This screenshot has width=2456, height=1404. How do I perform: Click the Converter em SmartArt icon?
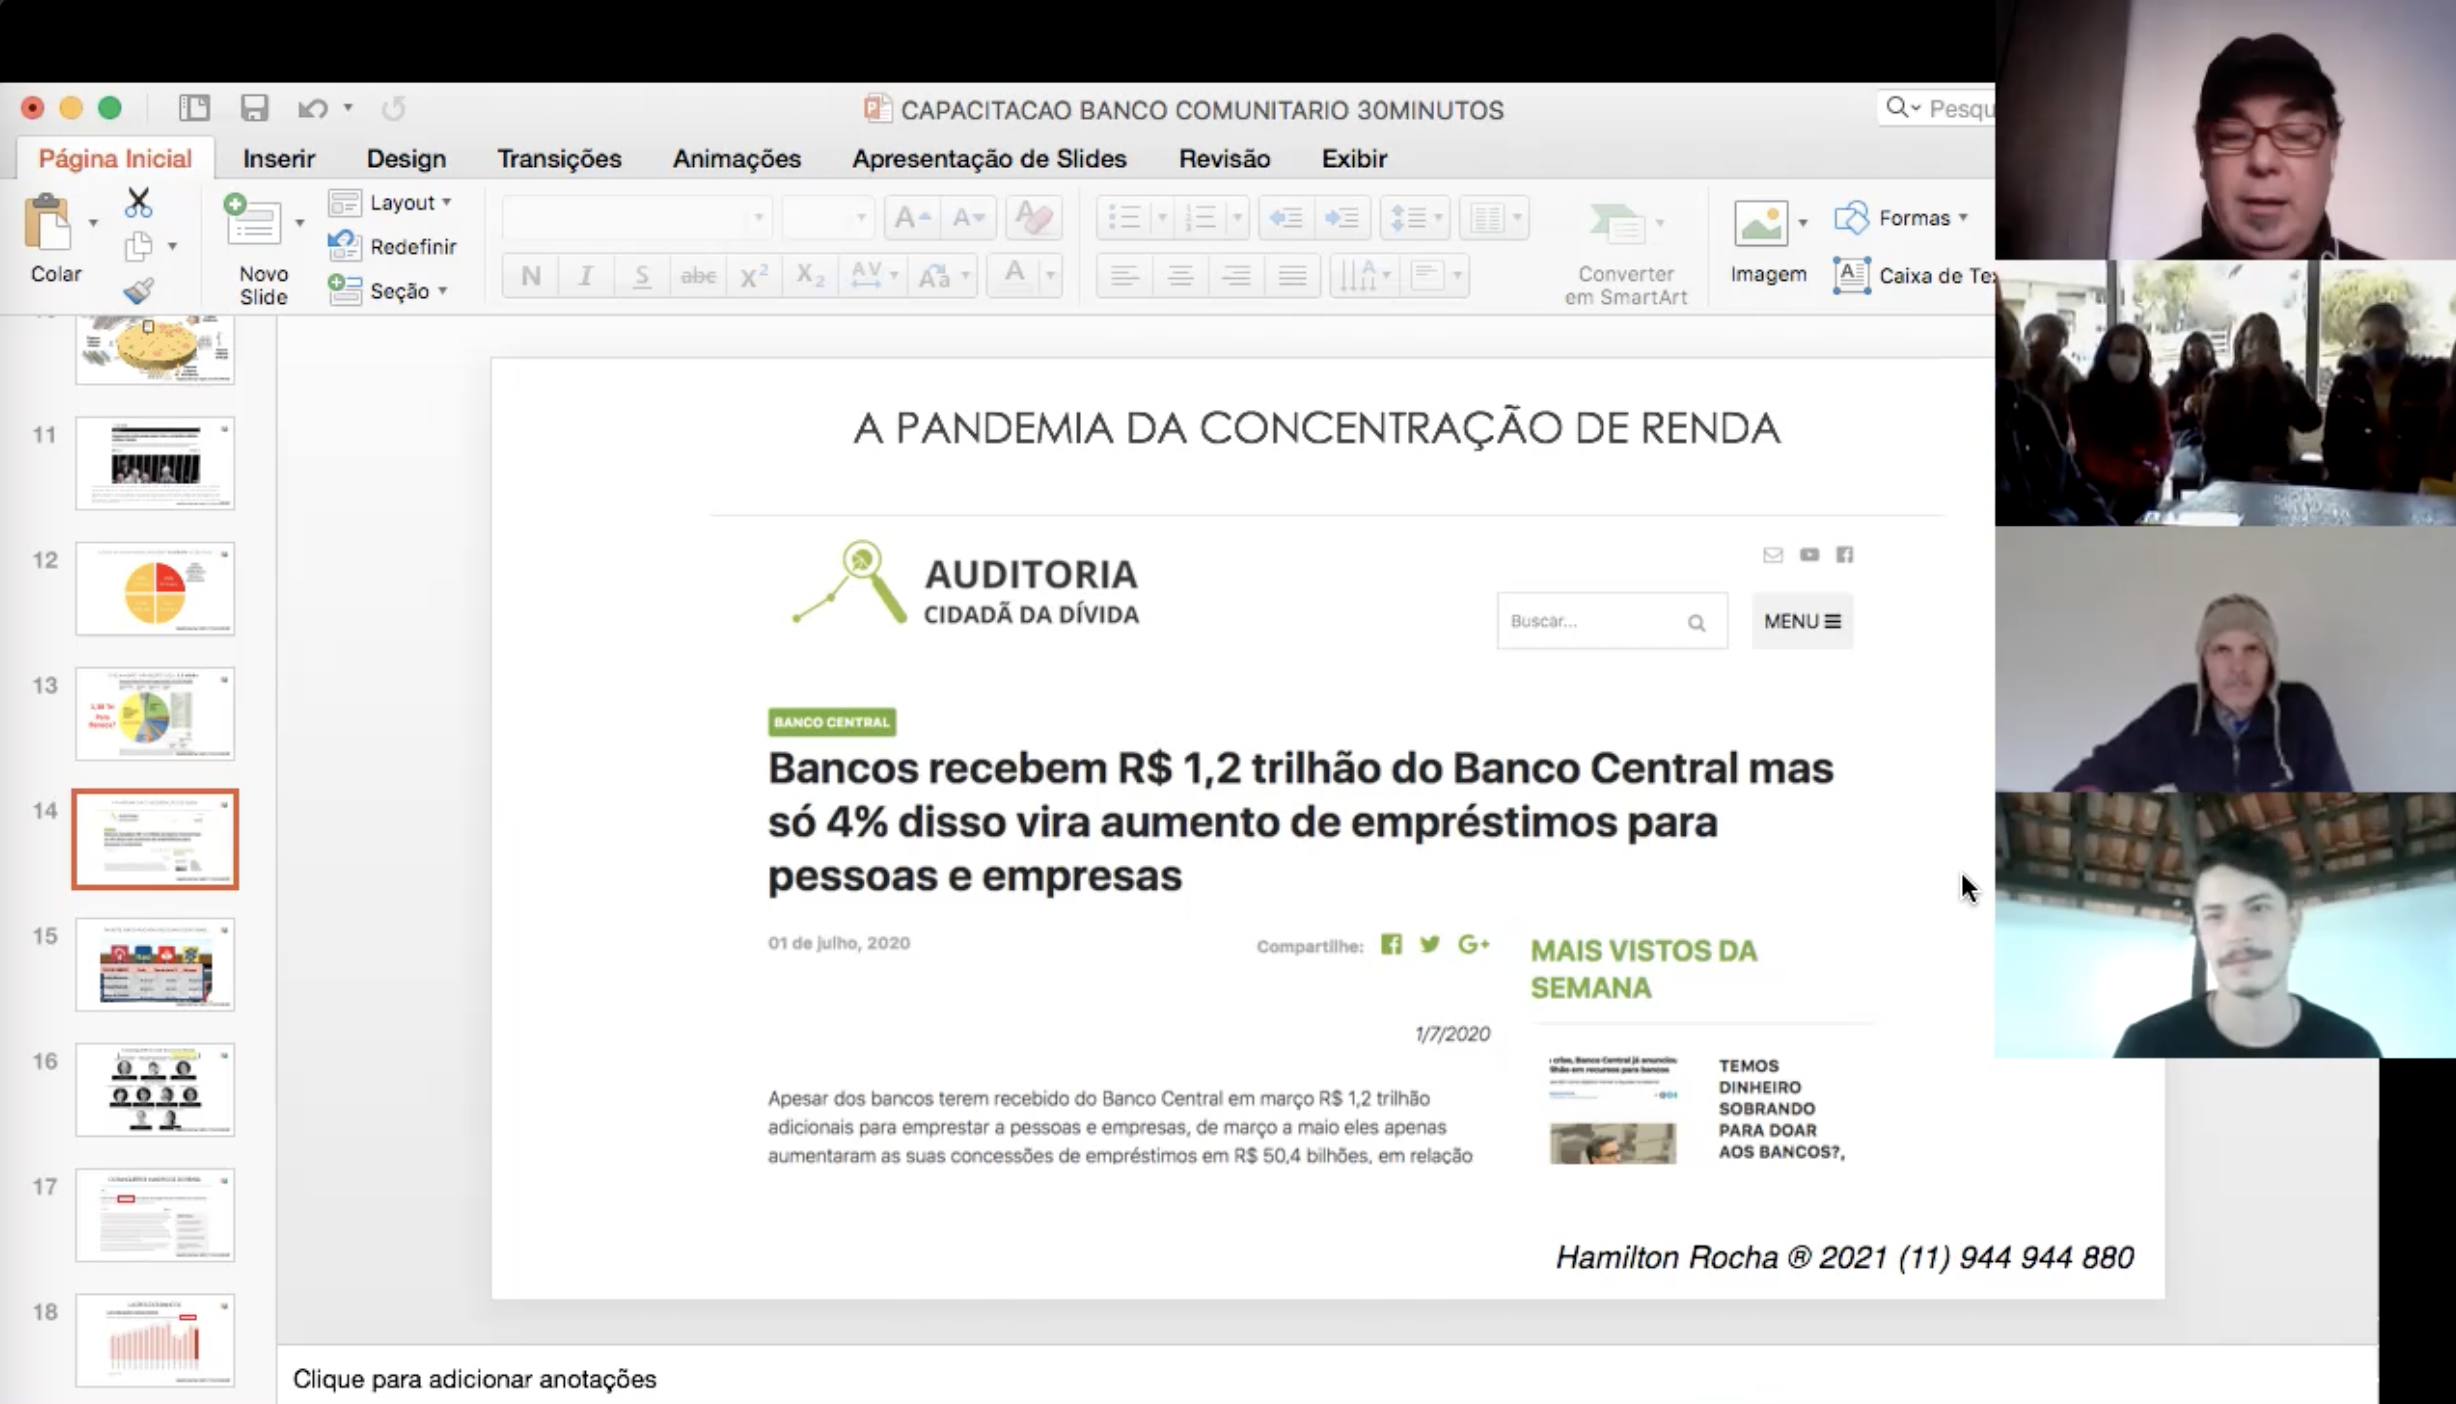tap(1618, 223)
